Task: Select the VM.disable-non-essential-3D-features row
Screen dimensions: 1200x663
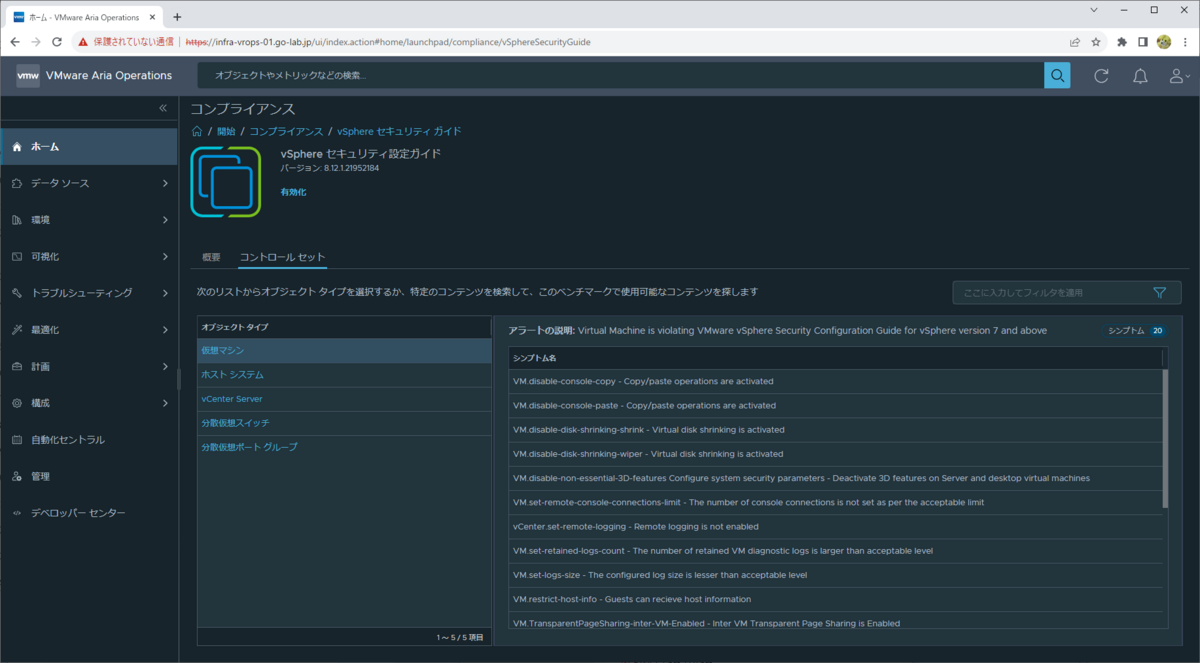Action: click(835, 478)
